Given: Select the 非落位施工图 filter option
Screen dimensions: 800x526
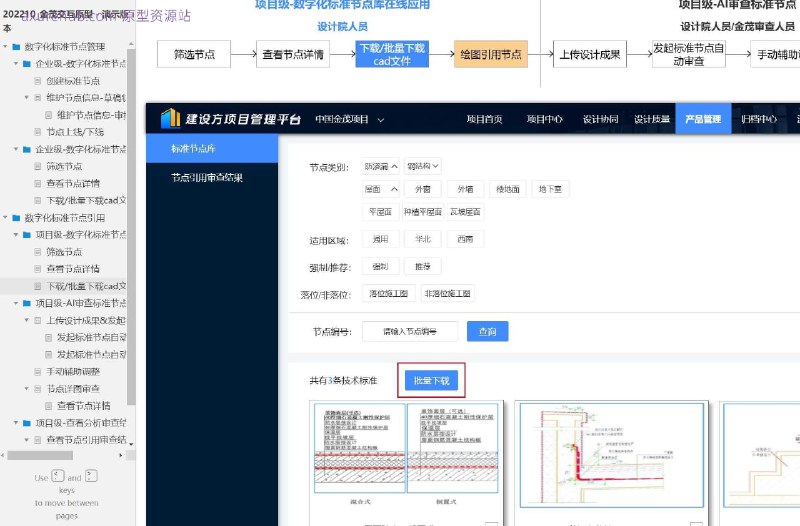Looking at the screenshot, I should tap(447, 293).
